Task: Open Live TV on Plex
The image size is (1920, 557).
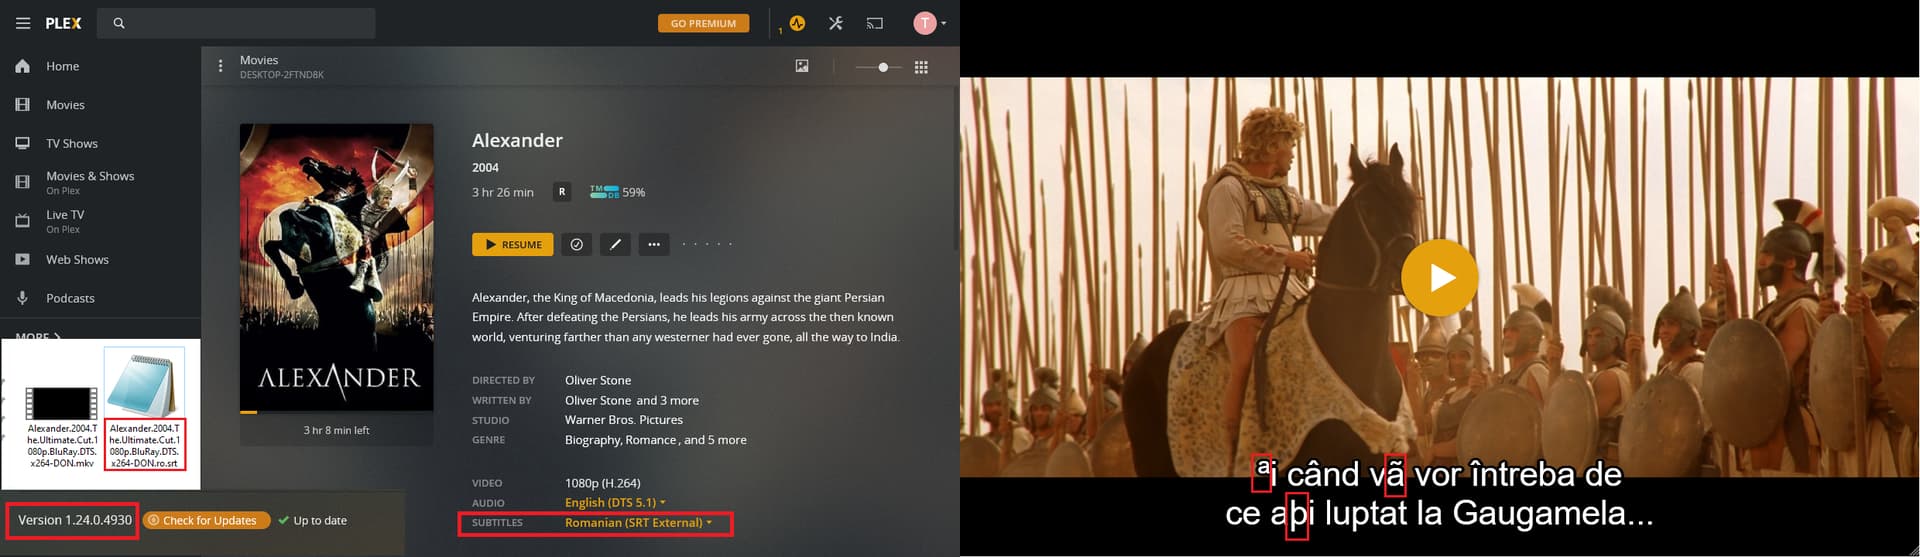Action: 65,221
